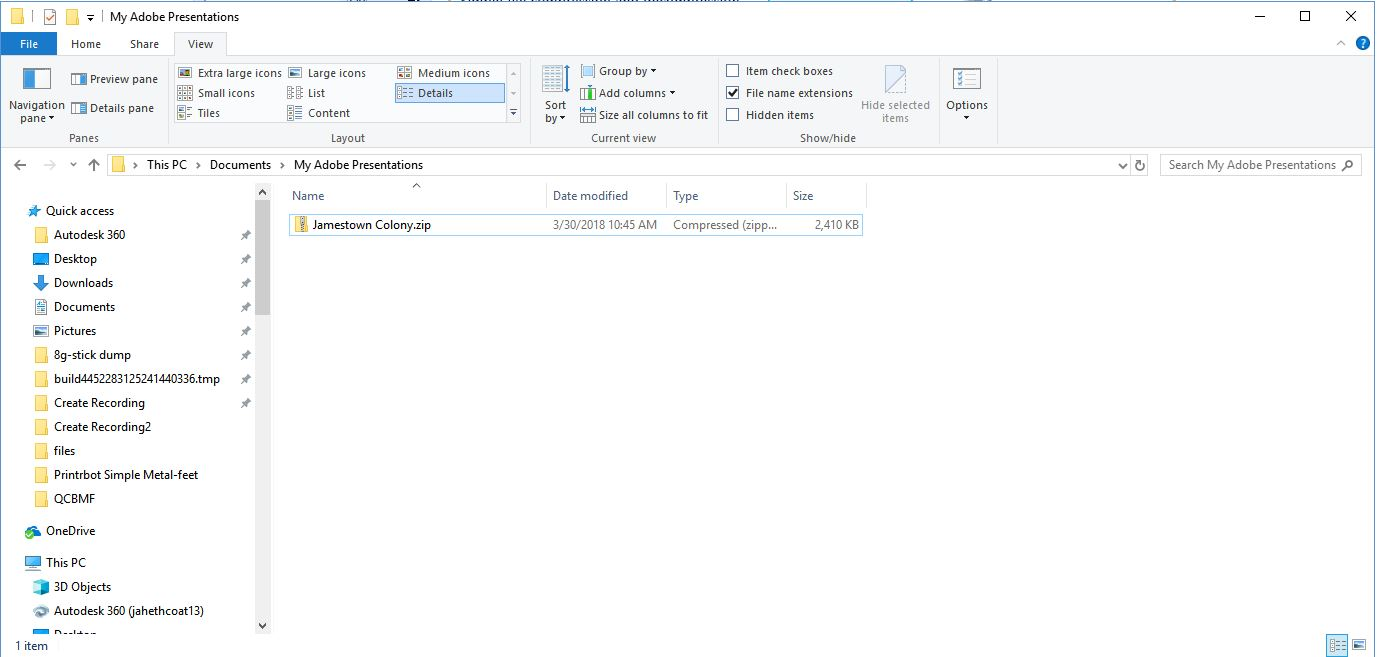The width and height of the screenshot is (1377, 657).
Task: Click the Hide selected items button
Action: tap(895, 95)
